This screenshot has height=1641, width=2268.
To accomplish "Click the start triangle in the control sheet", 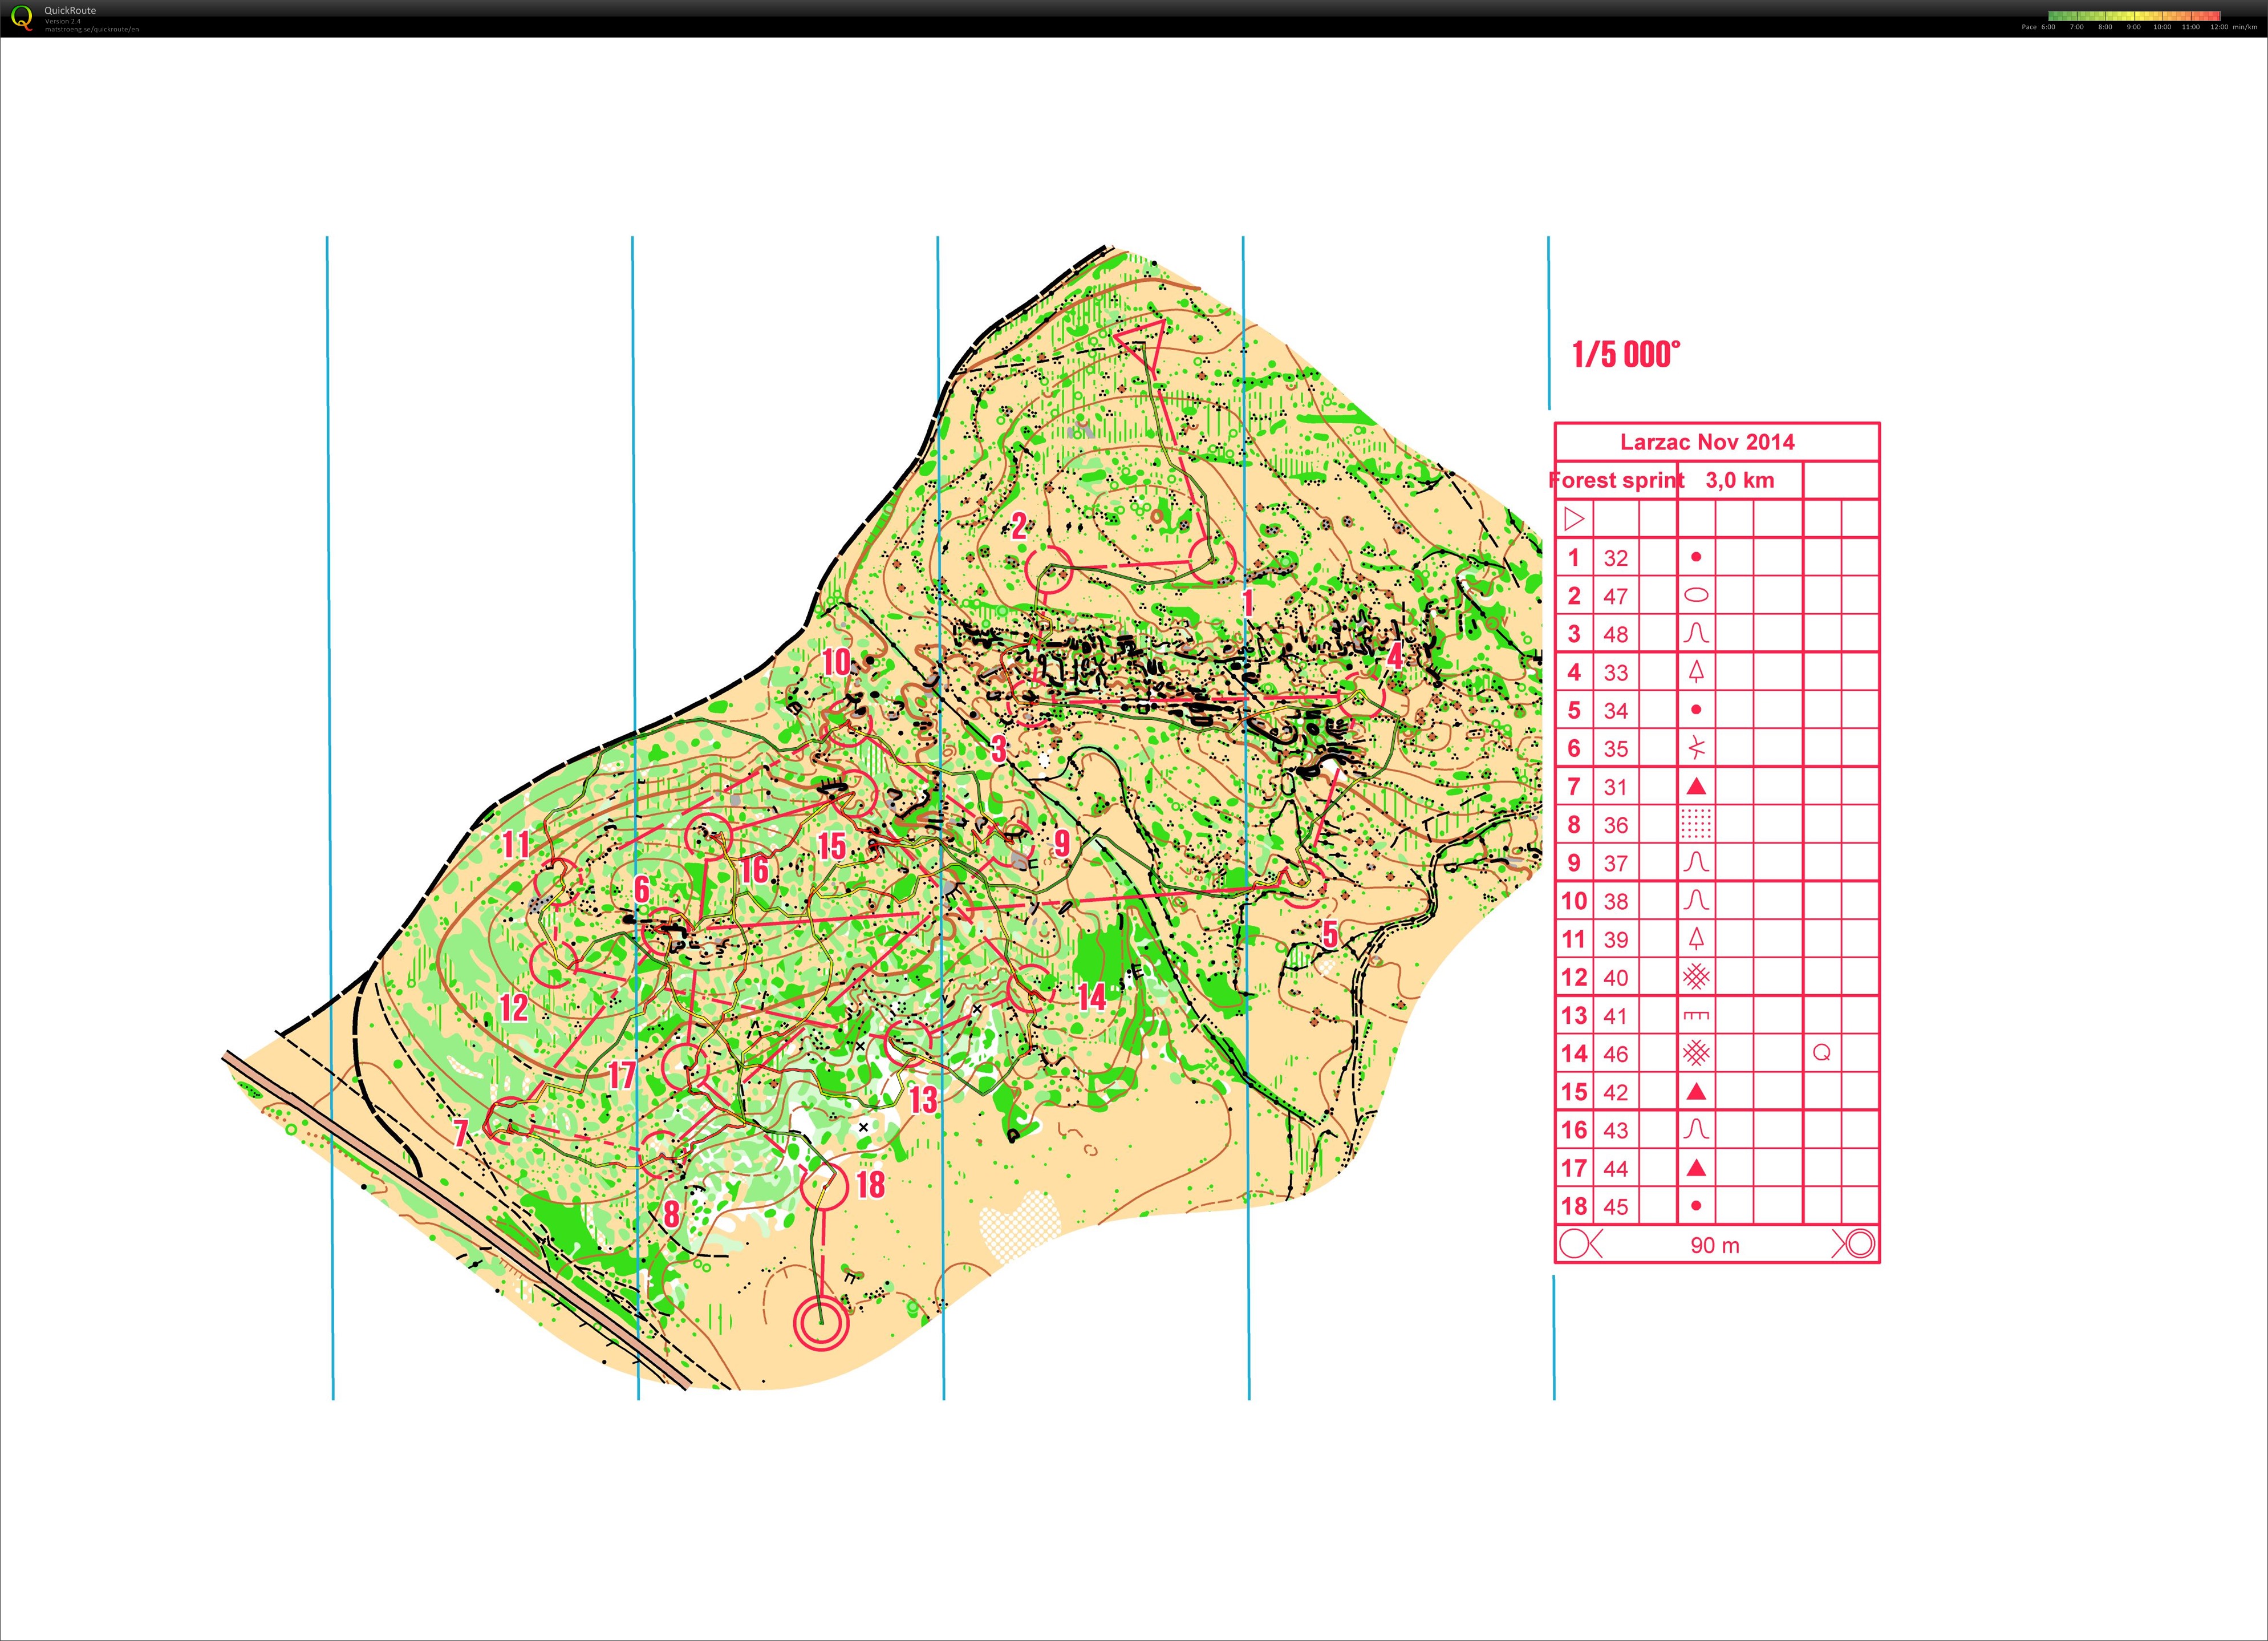I will (1574, 519).
